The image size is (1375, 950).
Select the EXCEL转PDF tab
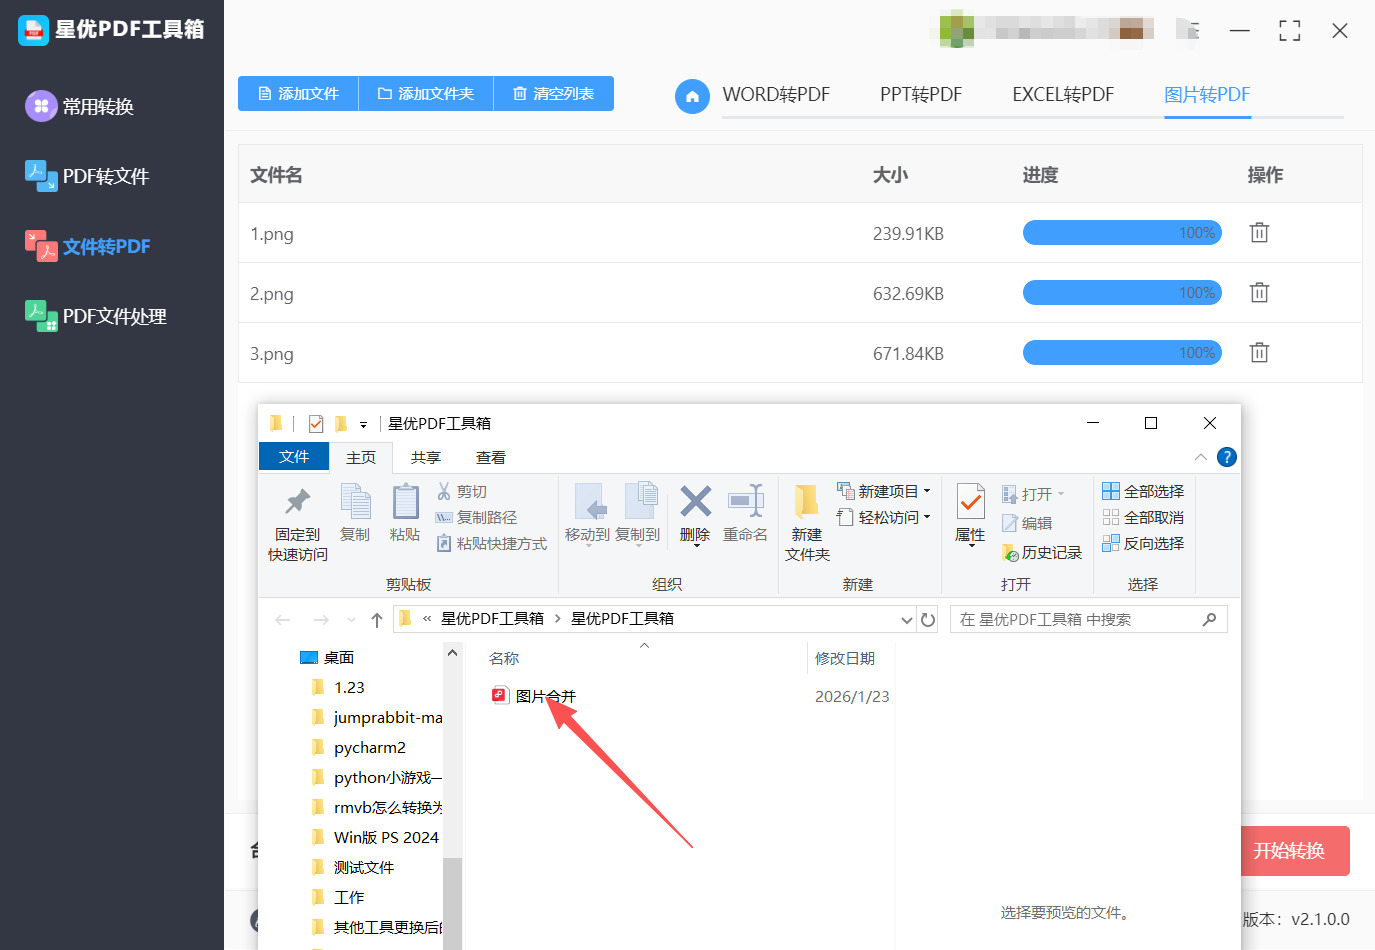coord(1063,95)
